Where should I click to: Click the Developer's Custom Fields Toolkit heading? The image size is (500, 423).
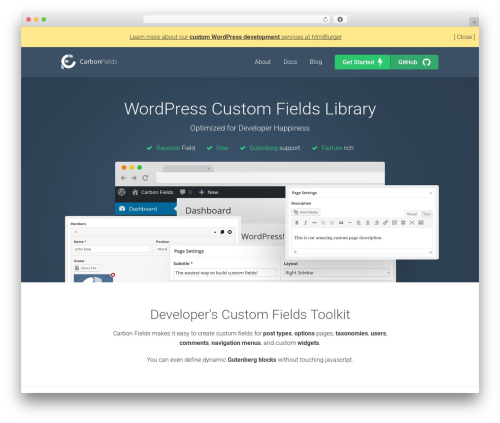pyautogui.click(x=250, y=314)
